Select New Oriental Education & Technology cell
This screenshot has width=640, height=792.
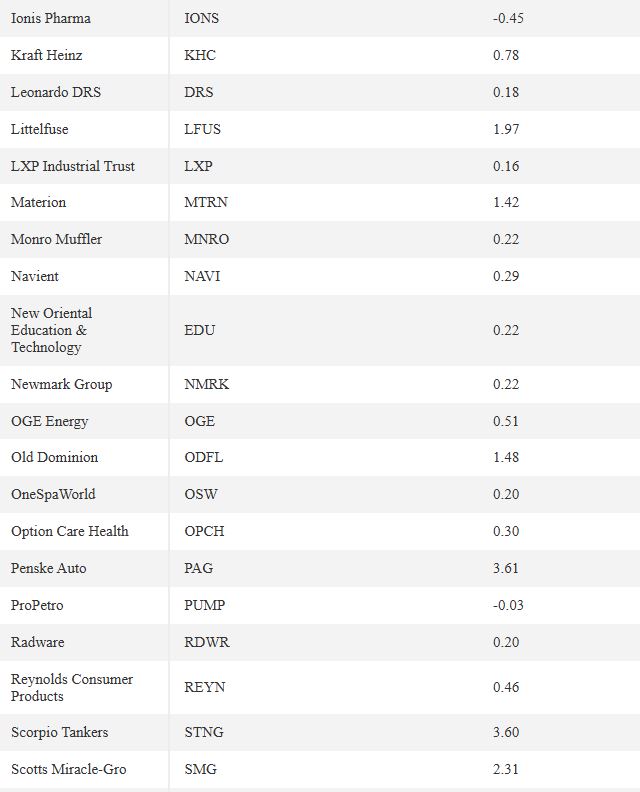tap(52, 330)
